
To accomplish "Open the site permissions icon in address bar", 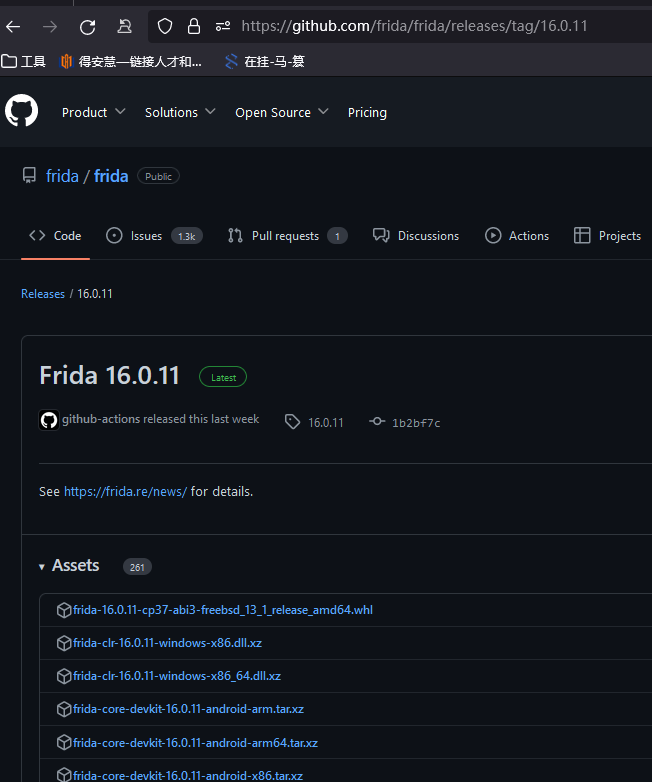I will click(223, 26).
